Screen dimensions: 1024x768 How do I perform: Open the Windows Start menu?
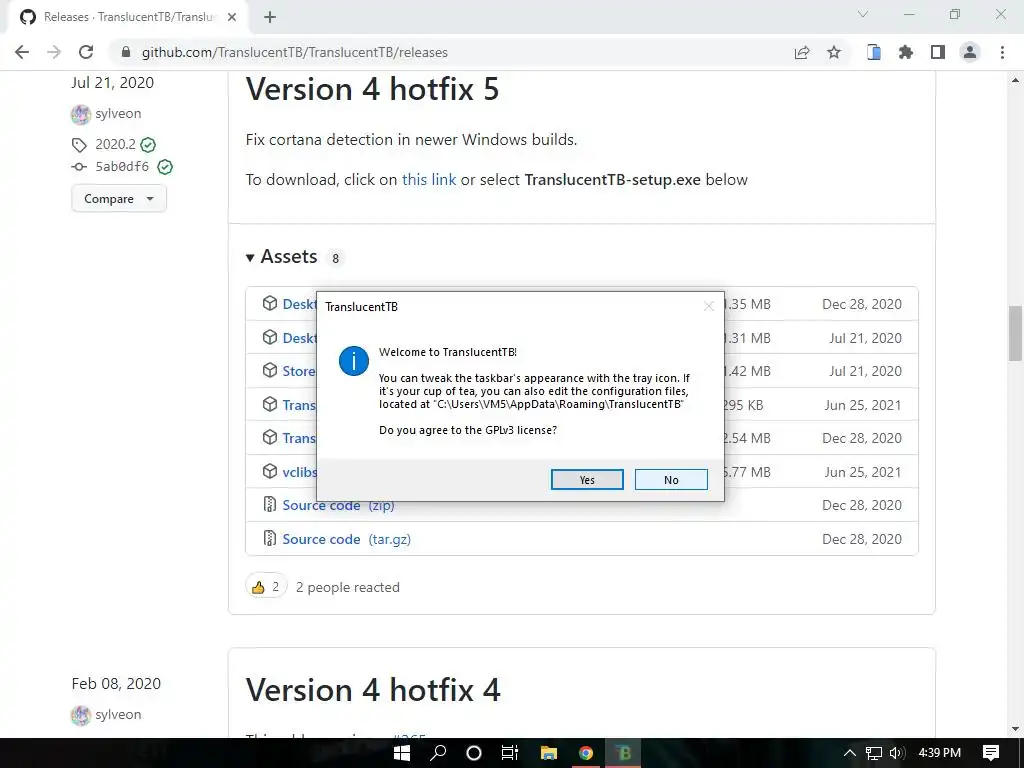pyautogui.click(x=402, y=753)
